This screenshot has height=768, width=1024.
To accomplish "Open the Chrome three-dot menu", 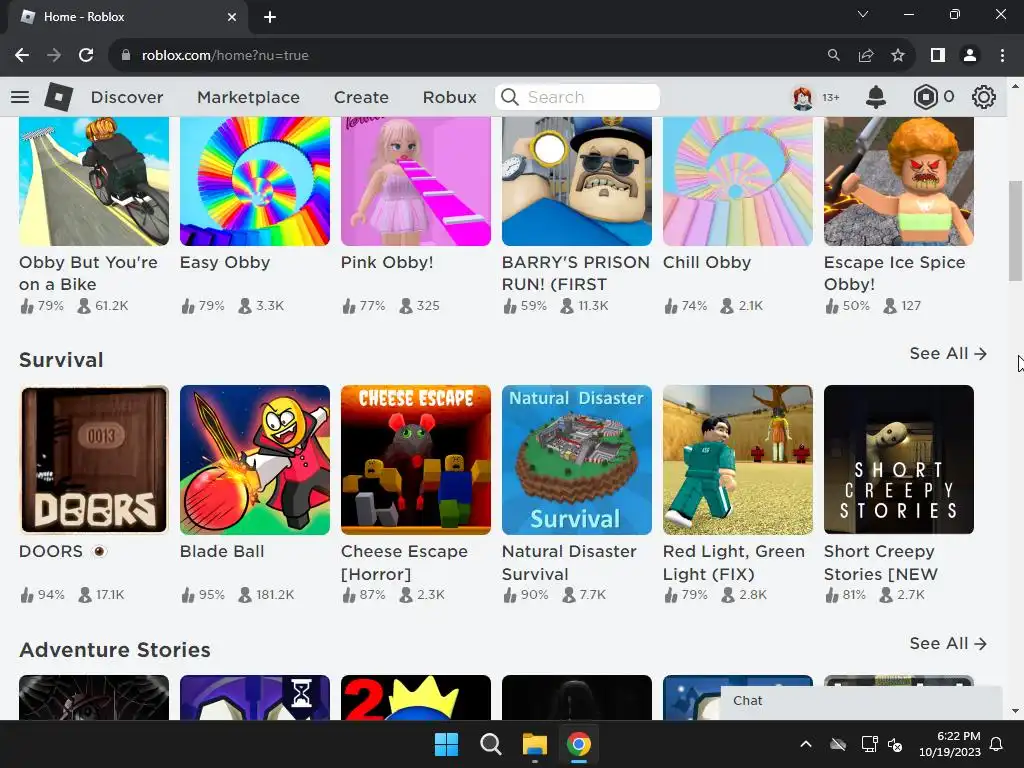I will 1002,56.
